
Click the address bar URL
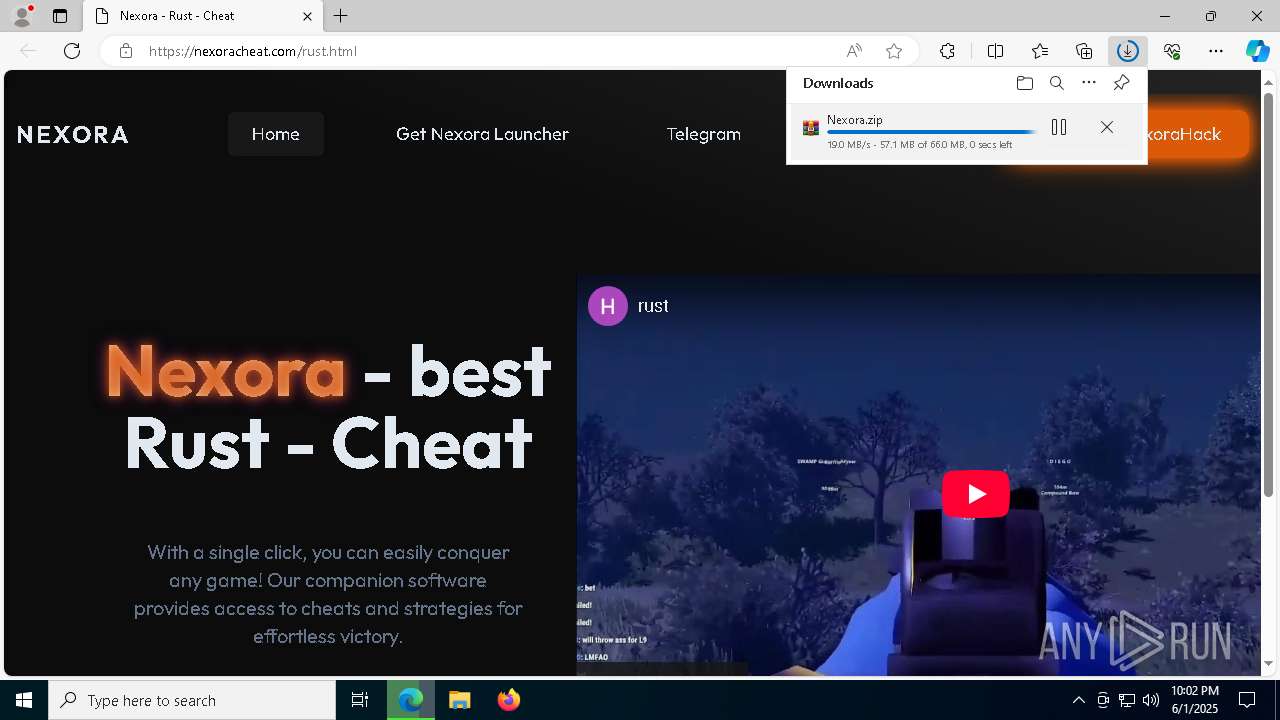coord(253,51)
